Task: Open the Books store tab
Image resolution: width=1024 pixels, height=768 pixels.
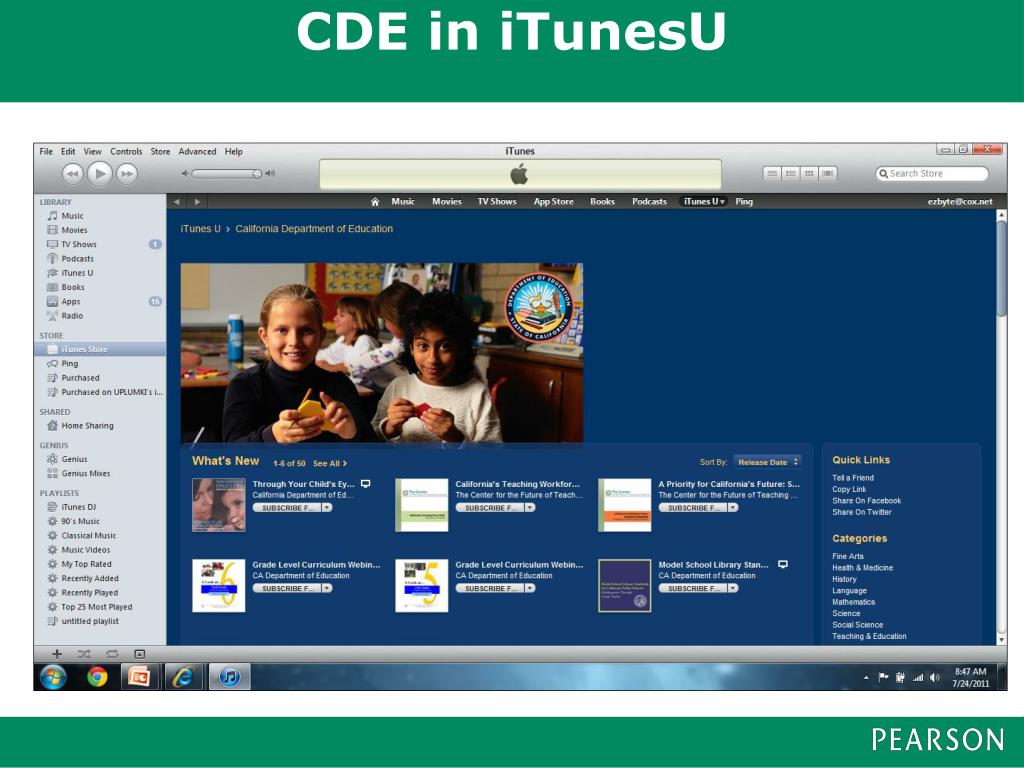Action: [x=602, y=202]
